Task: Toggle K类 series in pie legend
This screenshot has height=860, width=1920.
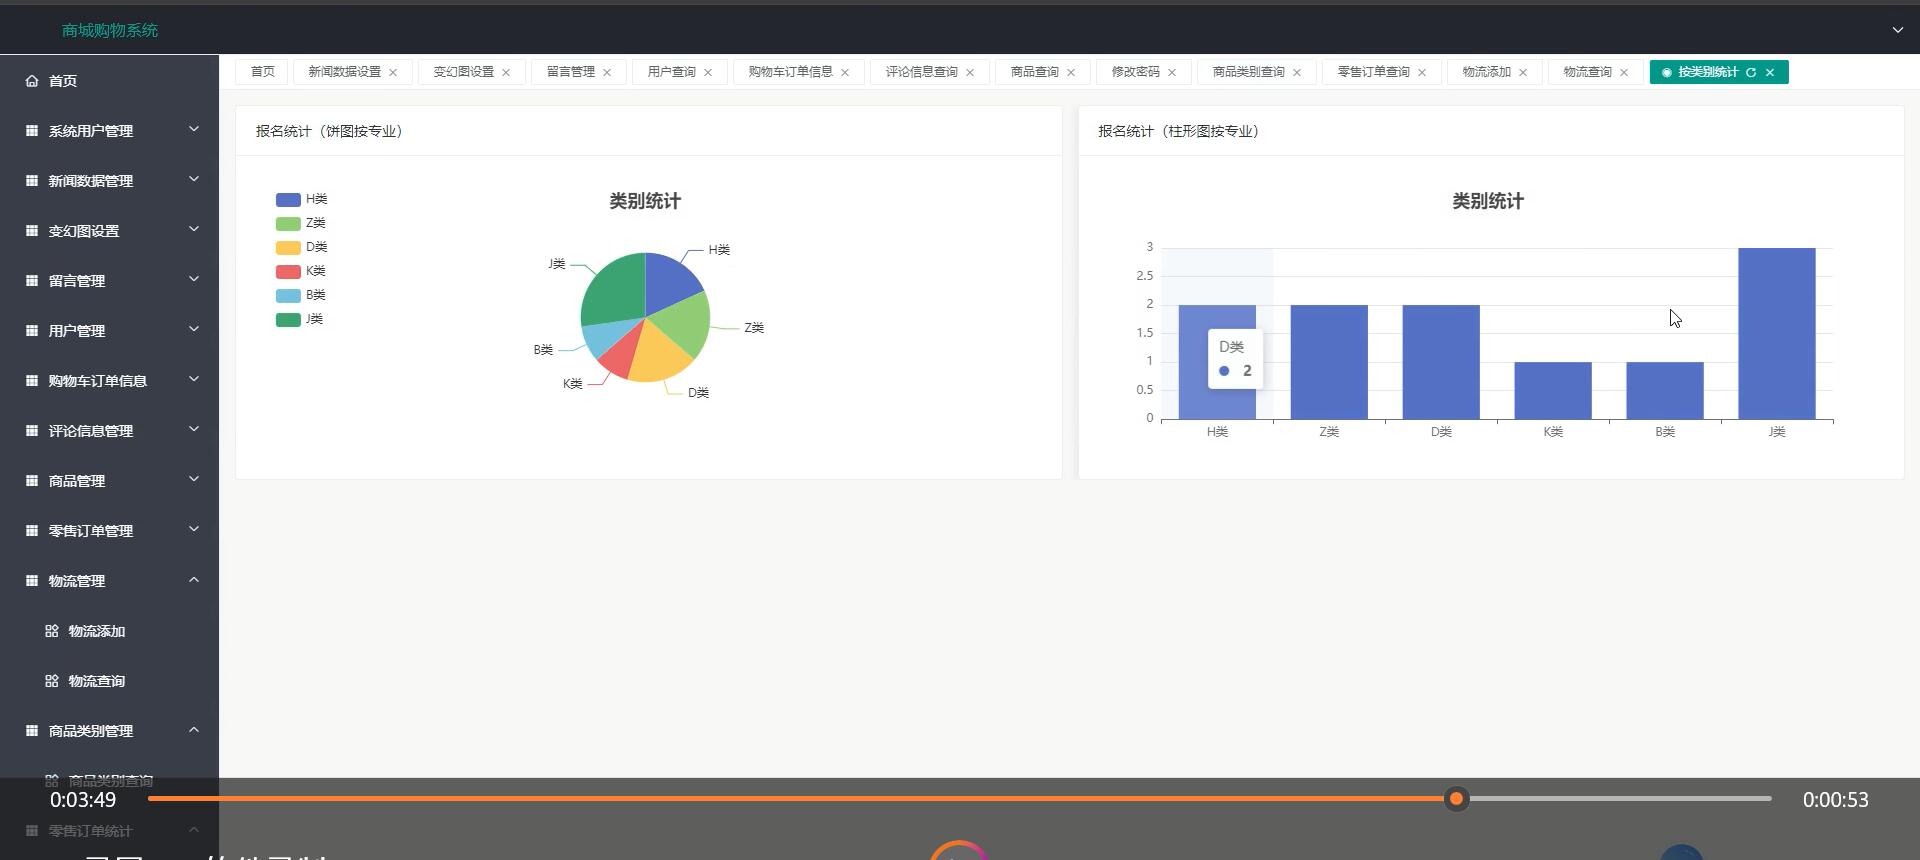Action: [300, 271]
